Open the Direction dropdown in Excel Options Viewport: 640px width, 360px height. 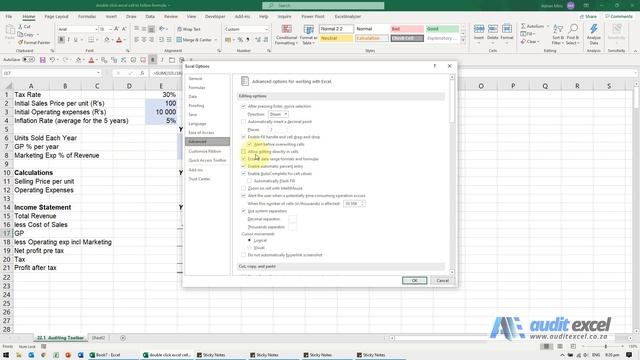pos(278,114)
